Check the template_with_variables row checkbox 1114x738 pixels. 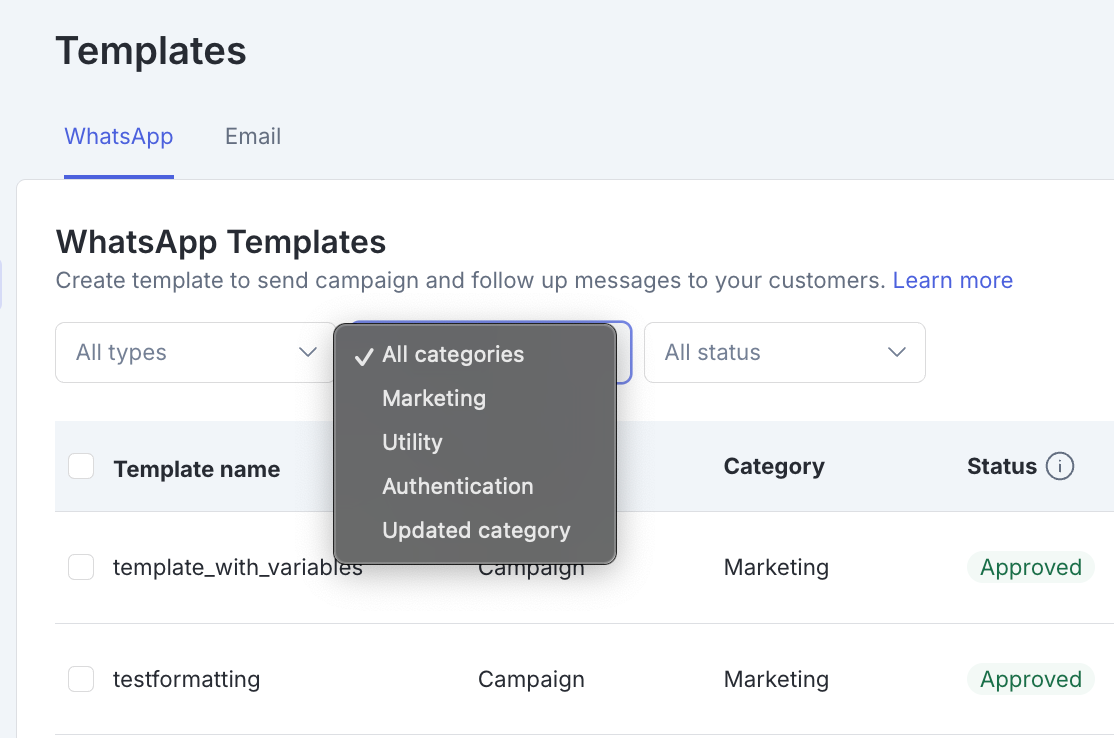click(81, 567)
